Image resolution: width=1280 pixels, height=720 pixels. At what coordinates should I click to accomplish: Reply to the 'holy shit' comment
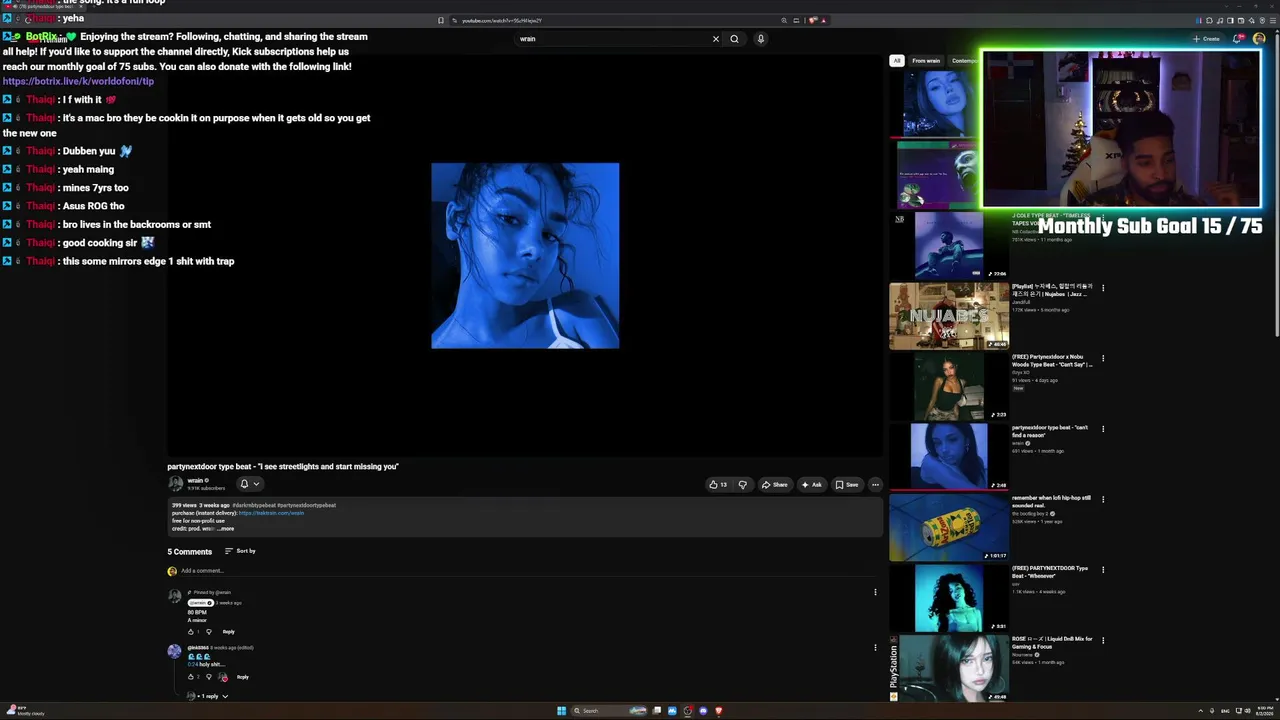click(242, 677)
